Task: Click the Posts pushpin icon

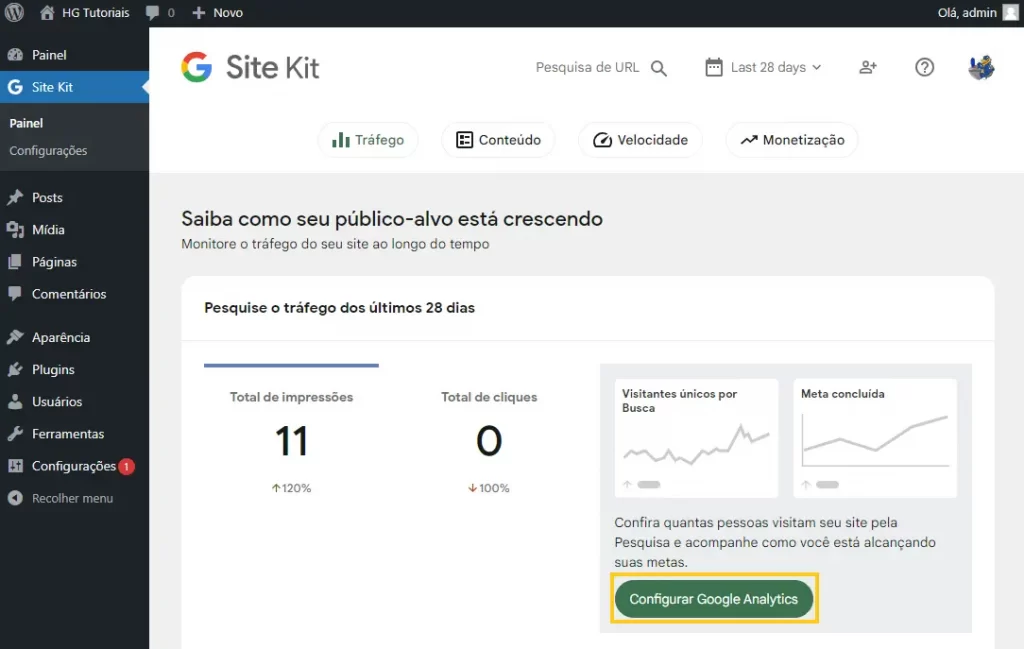Action: pos(15,197)
